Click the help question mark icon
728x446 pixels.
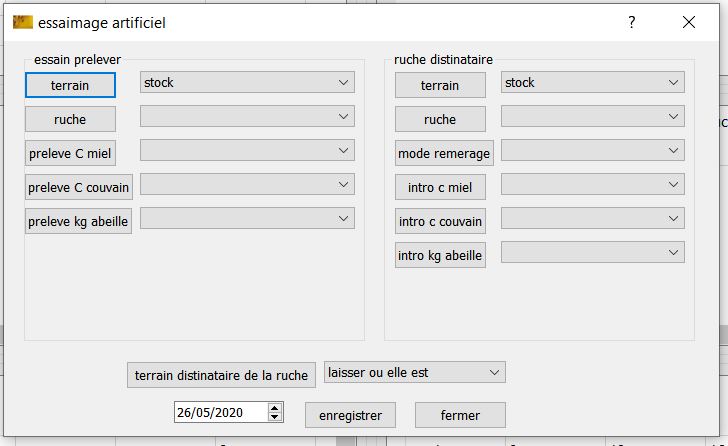coord(631,23)
